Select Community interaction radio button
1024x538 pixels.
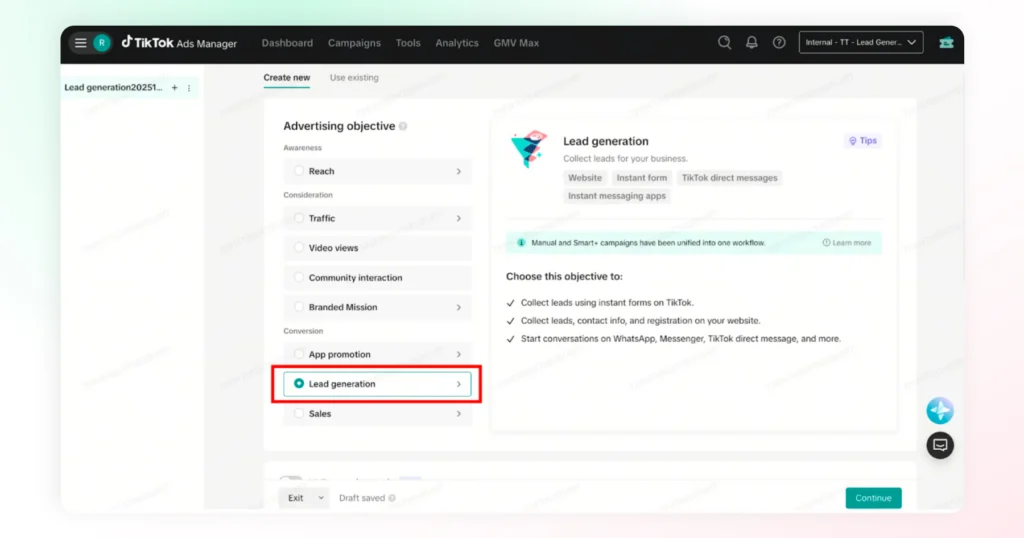click(x=298, y=277)
